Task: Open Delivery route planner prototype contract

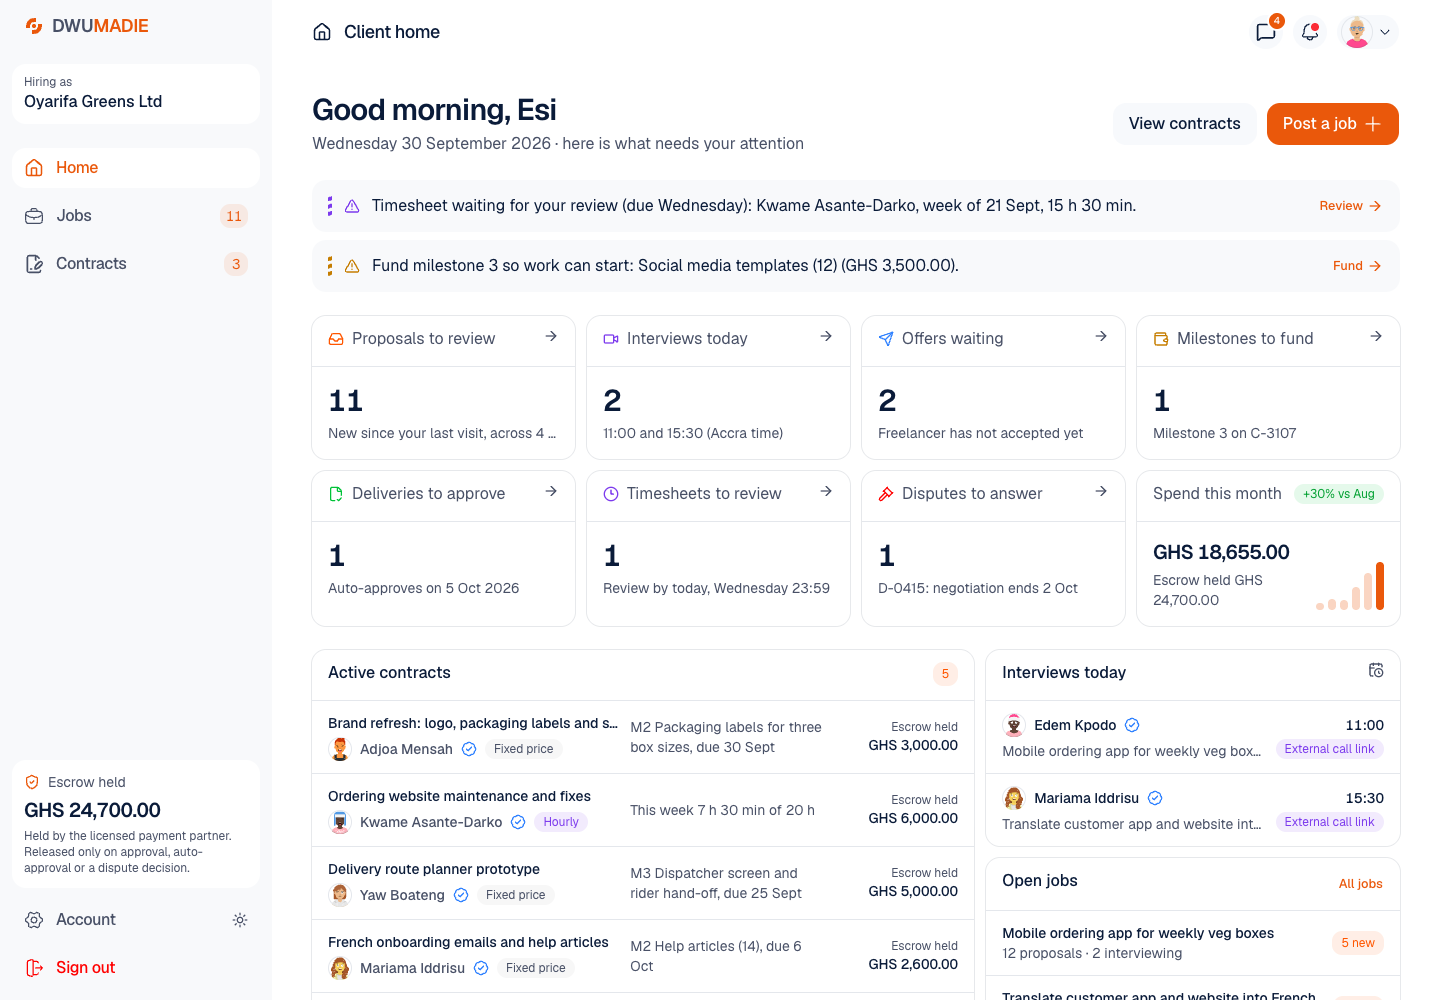Action: 643,883
